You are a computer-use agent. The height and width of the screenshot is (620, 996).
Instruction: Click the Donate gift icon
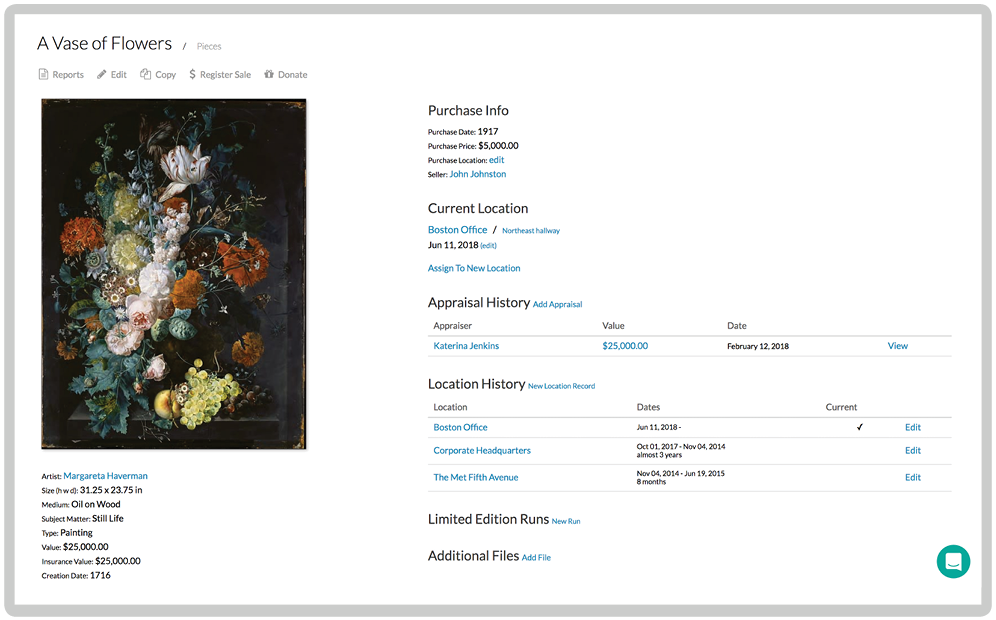click(267, 74)
